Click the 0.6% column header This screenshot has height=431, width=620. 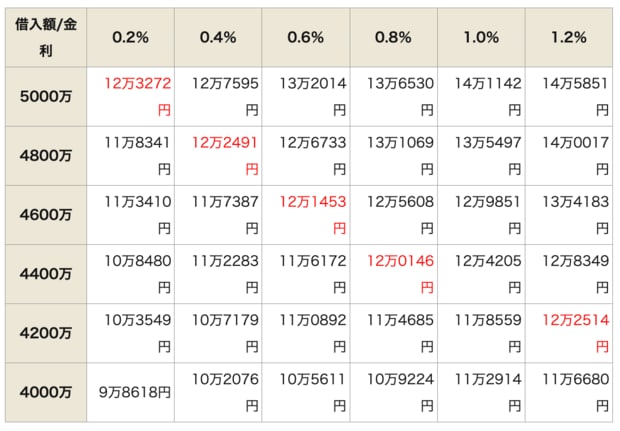(306, 38)
